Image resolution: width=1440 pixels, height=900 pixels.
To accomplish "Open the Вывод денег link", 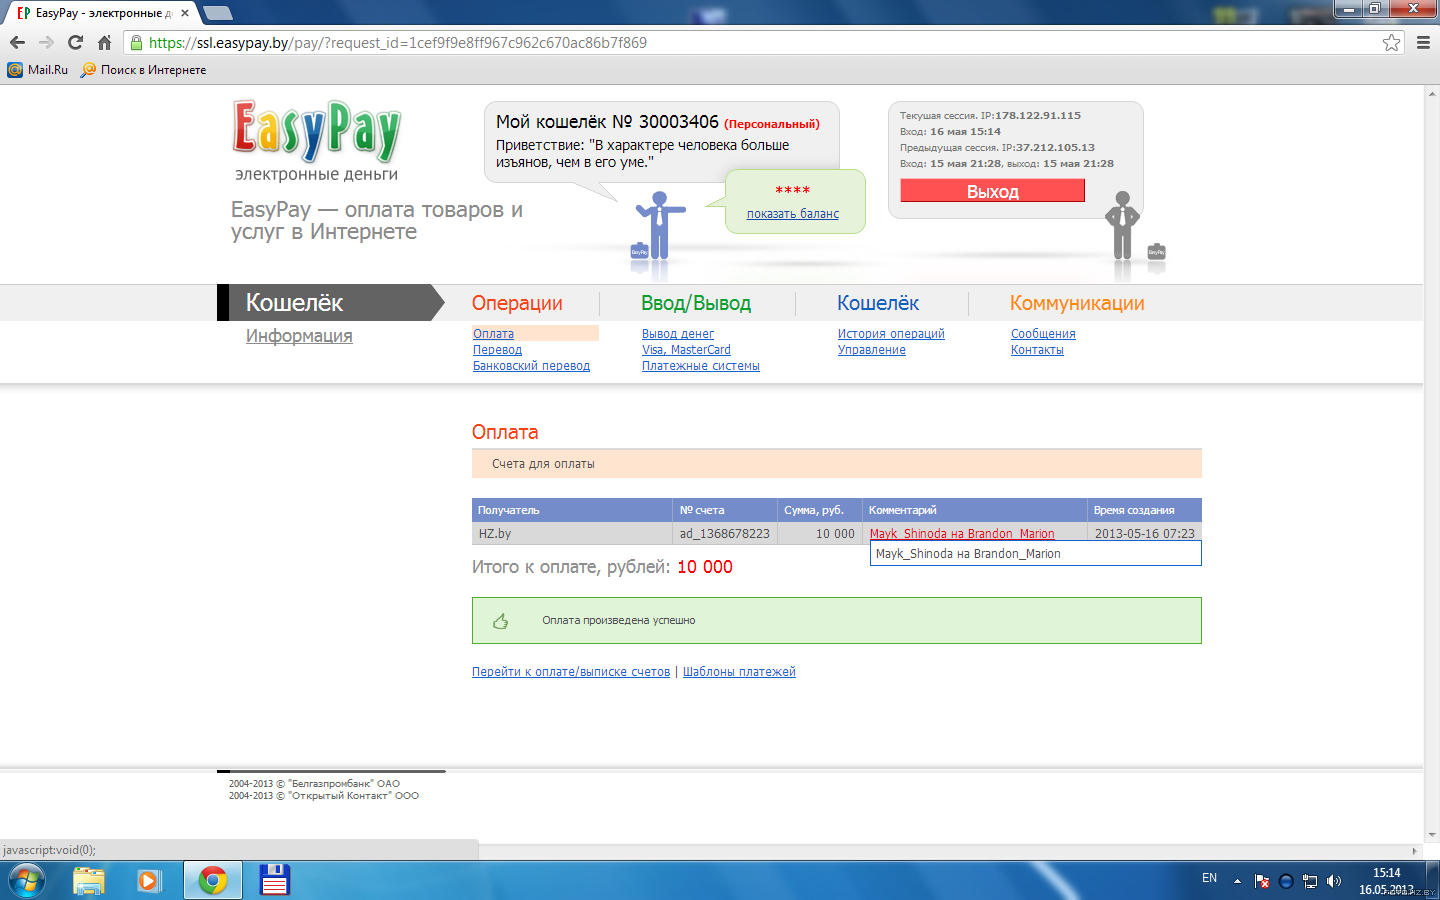I will point(678,334).
